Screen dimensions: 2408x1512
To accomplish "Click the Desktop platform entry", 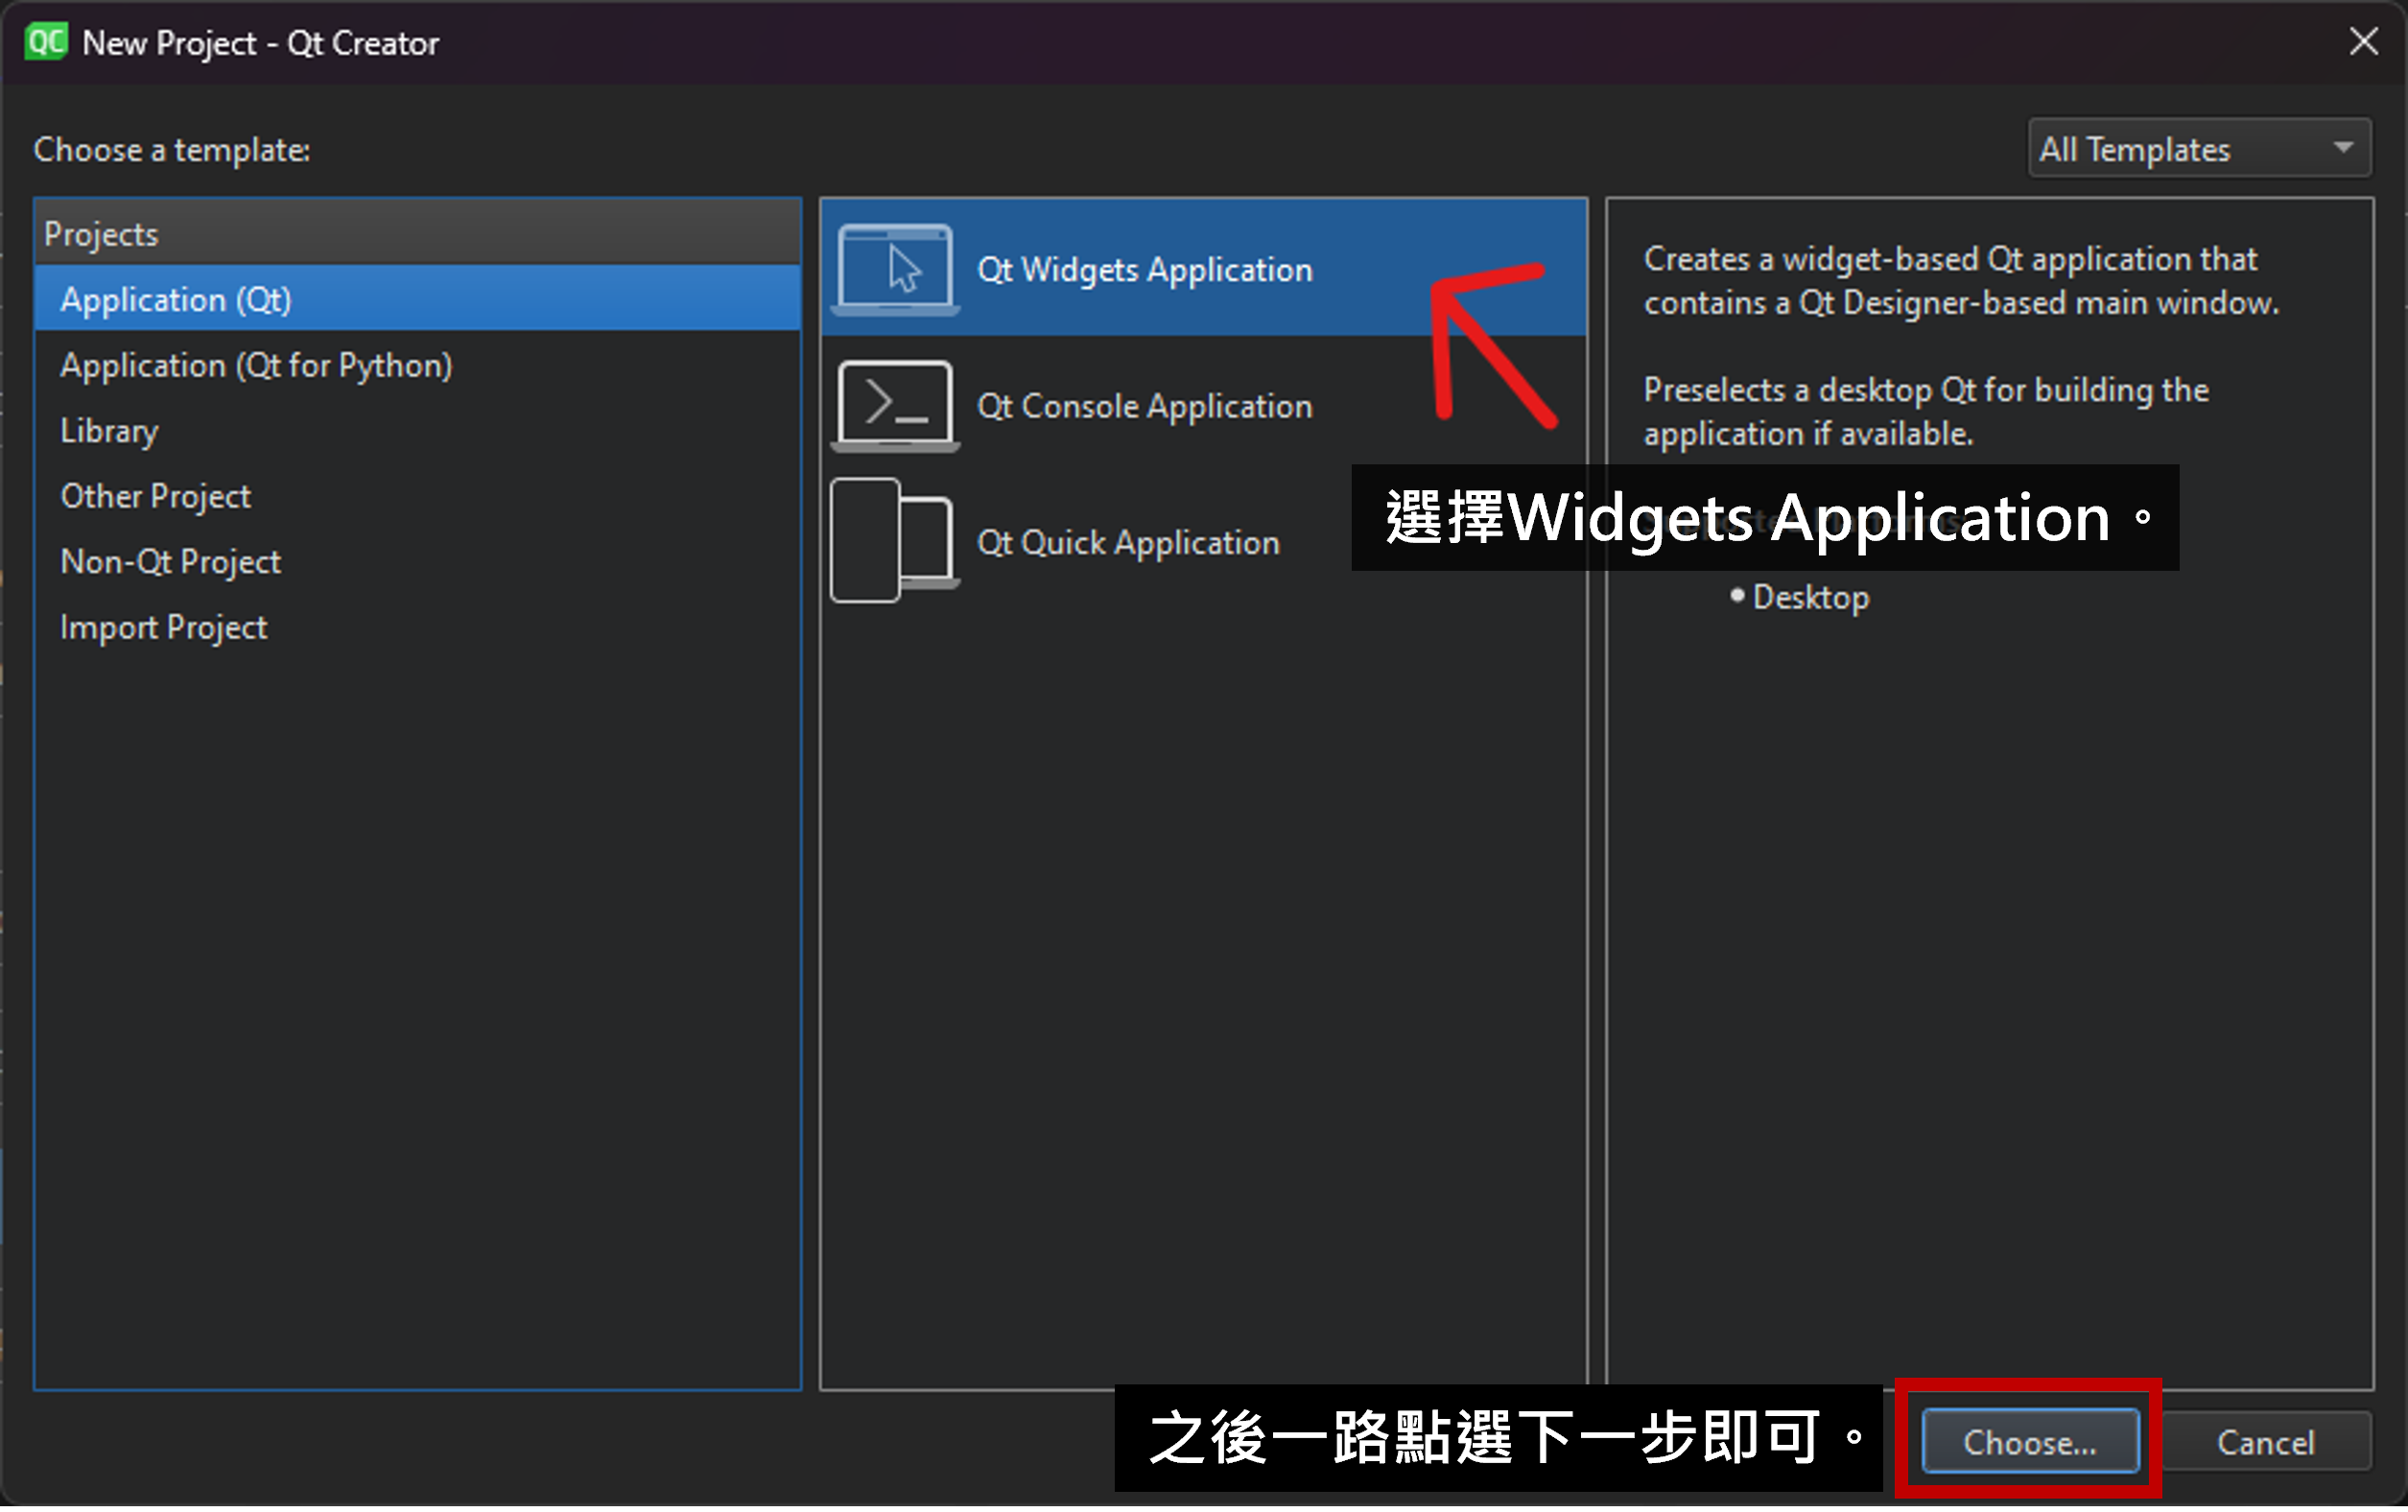I will coord(1810,599).
